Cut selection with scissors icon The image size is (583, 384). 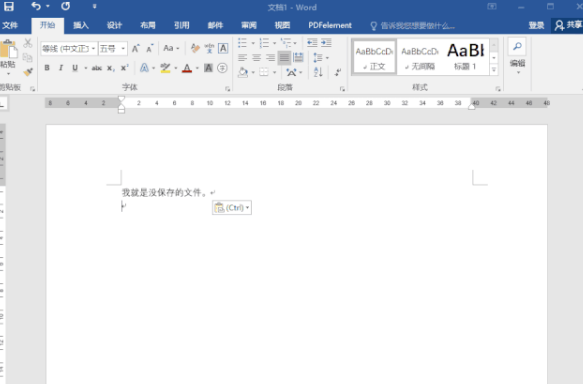(x=28, y=43)
